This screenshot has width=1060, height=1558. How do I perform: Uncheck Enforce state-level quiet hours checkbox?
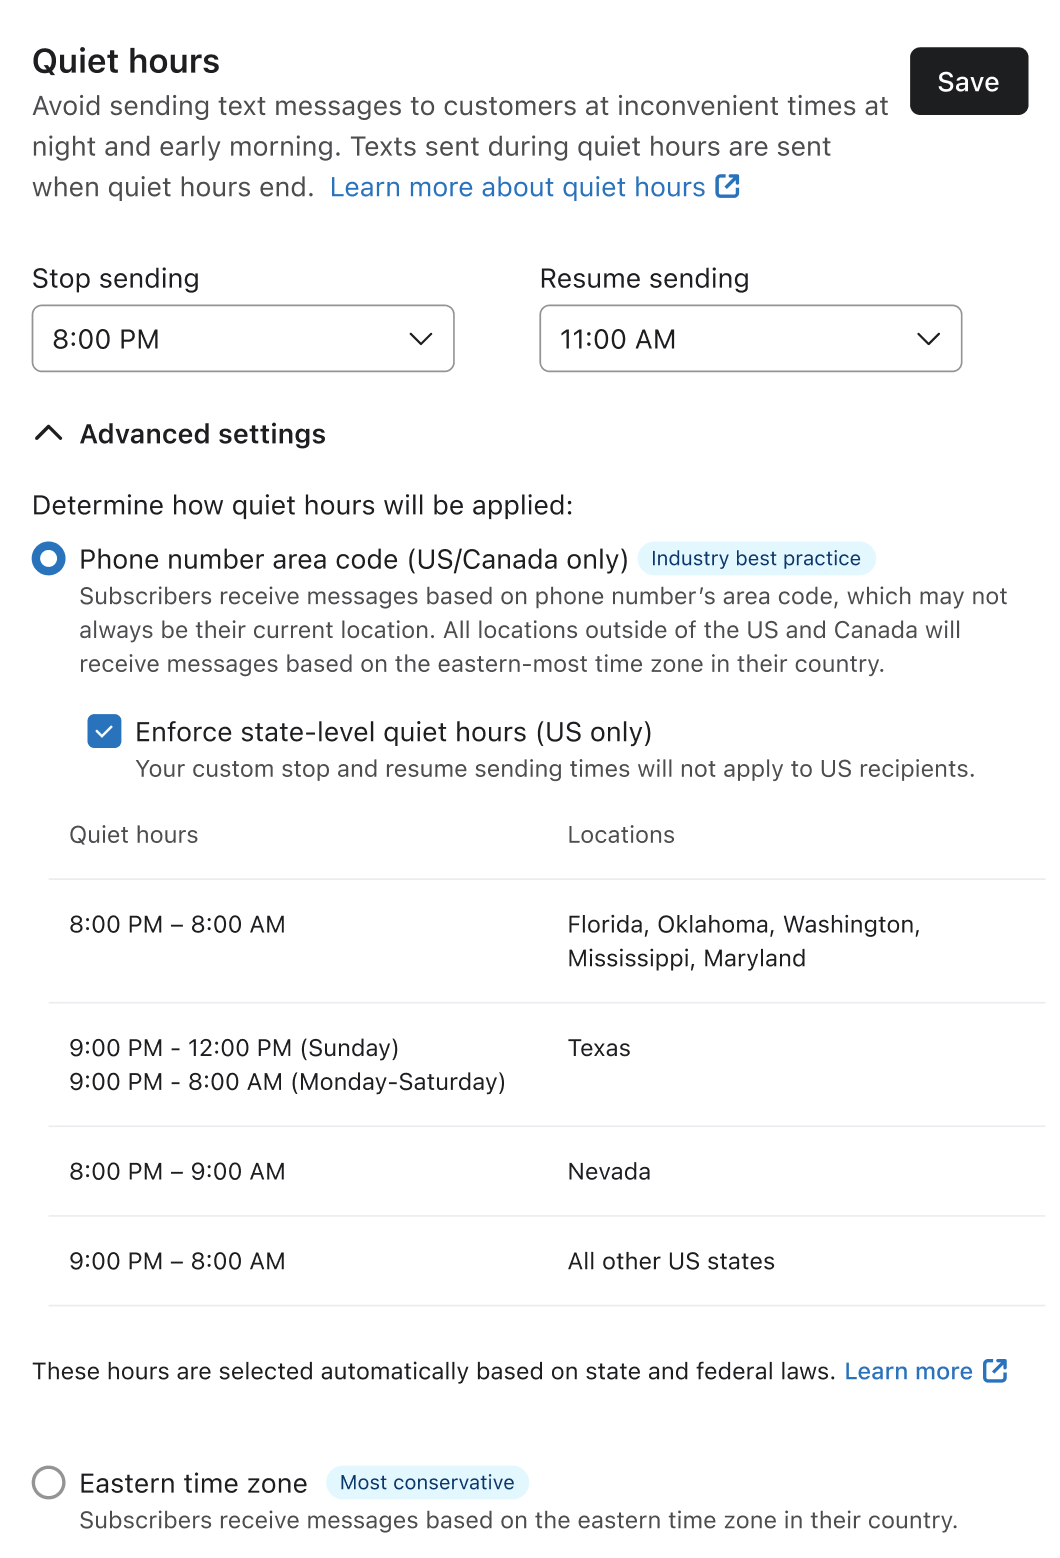pos(104,731)
